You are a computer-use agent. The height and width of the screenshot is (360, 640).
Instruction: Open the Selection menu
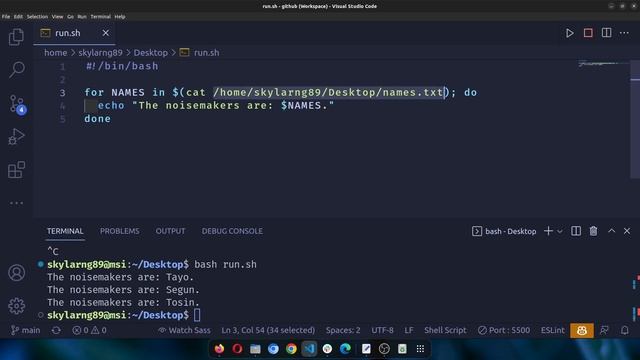(37, 17)
